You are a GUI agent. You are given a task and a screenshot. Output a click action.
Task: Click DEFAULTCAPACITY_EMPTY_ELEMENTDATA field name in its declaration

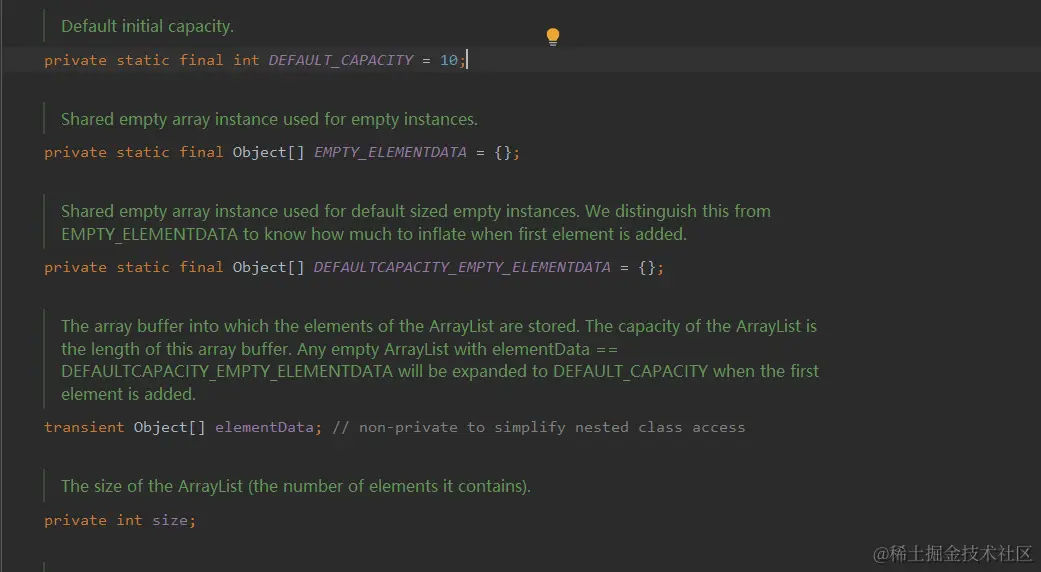[462, 267]
